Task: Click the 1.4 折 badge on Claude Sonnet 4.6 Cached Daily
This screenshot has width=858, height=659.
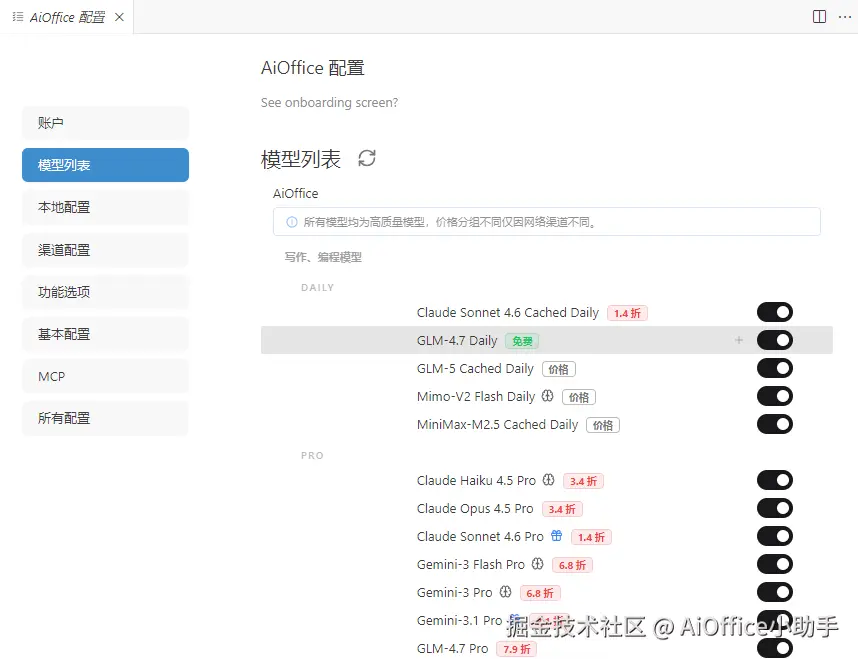Action: coord(627,313)
